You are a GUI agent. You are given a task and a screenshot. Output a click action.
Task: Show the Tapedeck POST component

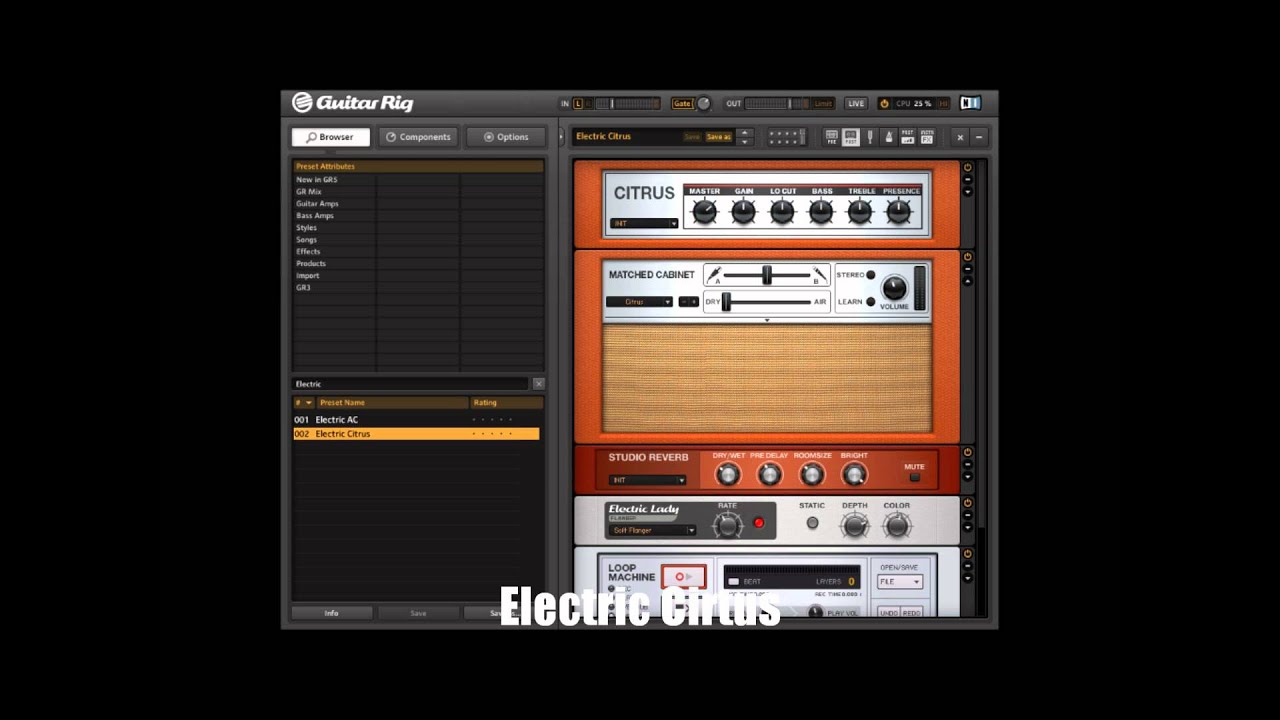(851, 137)
